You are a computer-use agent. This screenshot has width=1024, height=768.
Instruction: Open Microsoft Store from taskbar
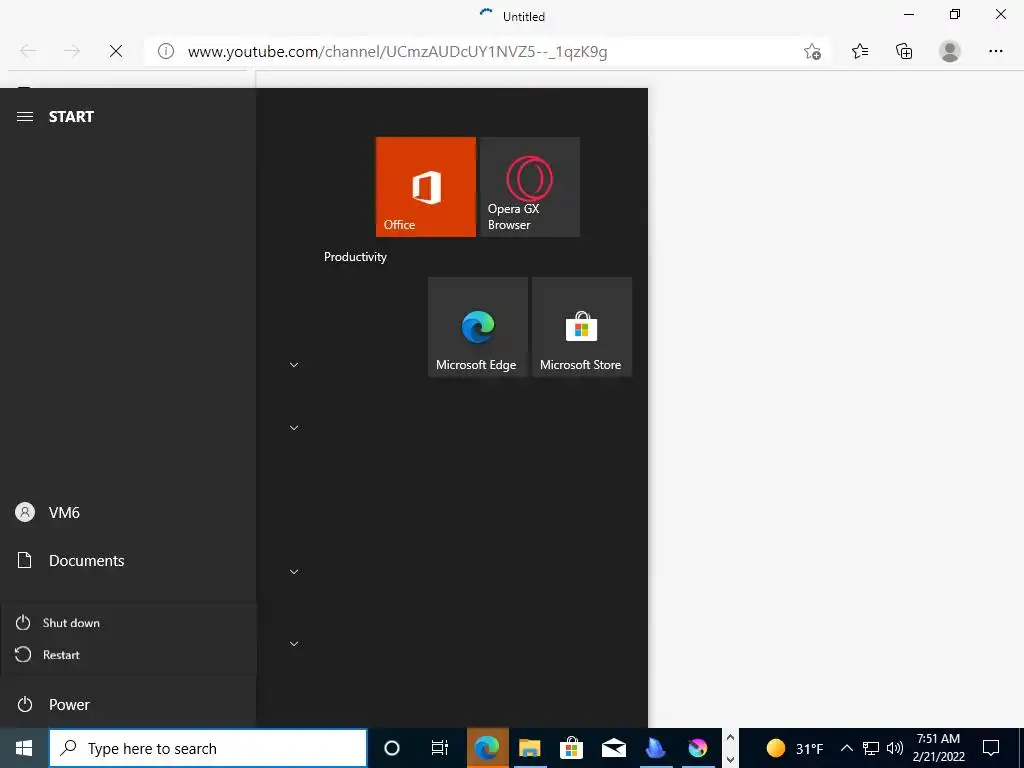click(x=571, y=748)
